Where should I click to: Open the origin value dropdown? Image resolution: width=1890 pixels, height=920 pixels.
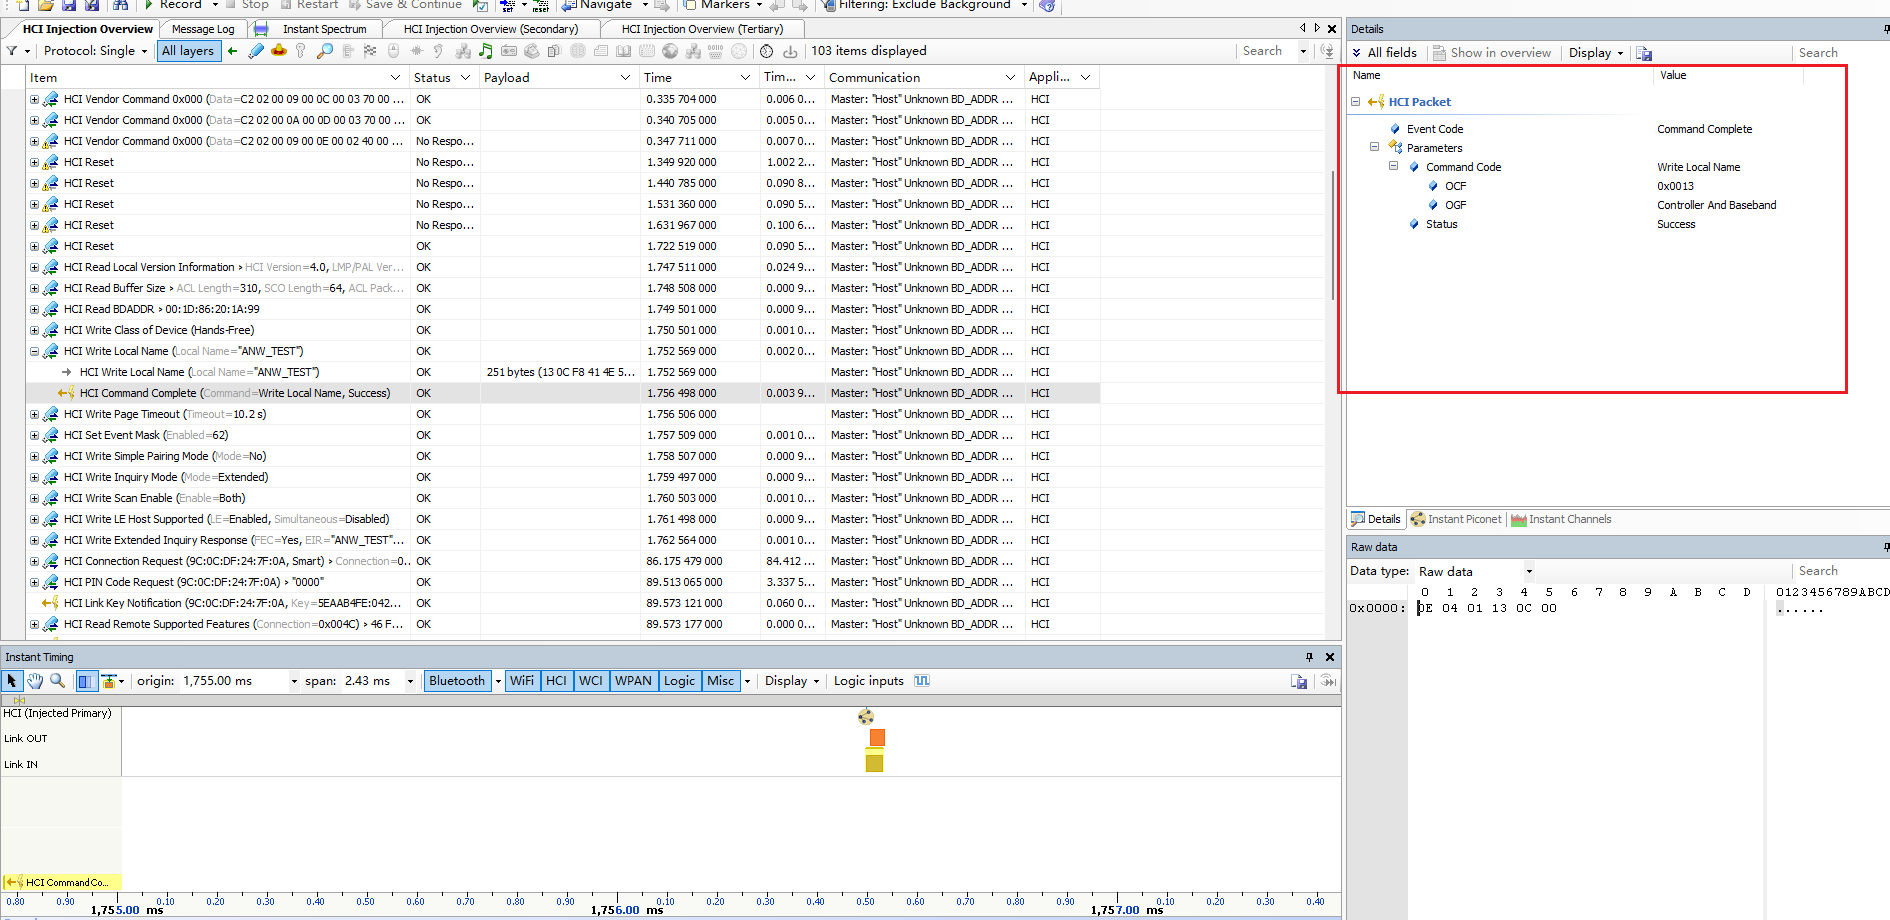(294, 681)
